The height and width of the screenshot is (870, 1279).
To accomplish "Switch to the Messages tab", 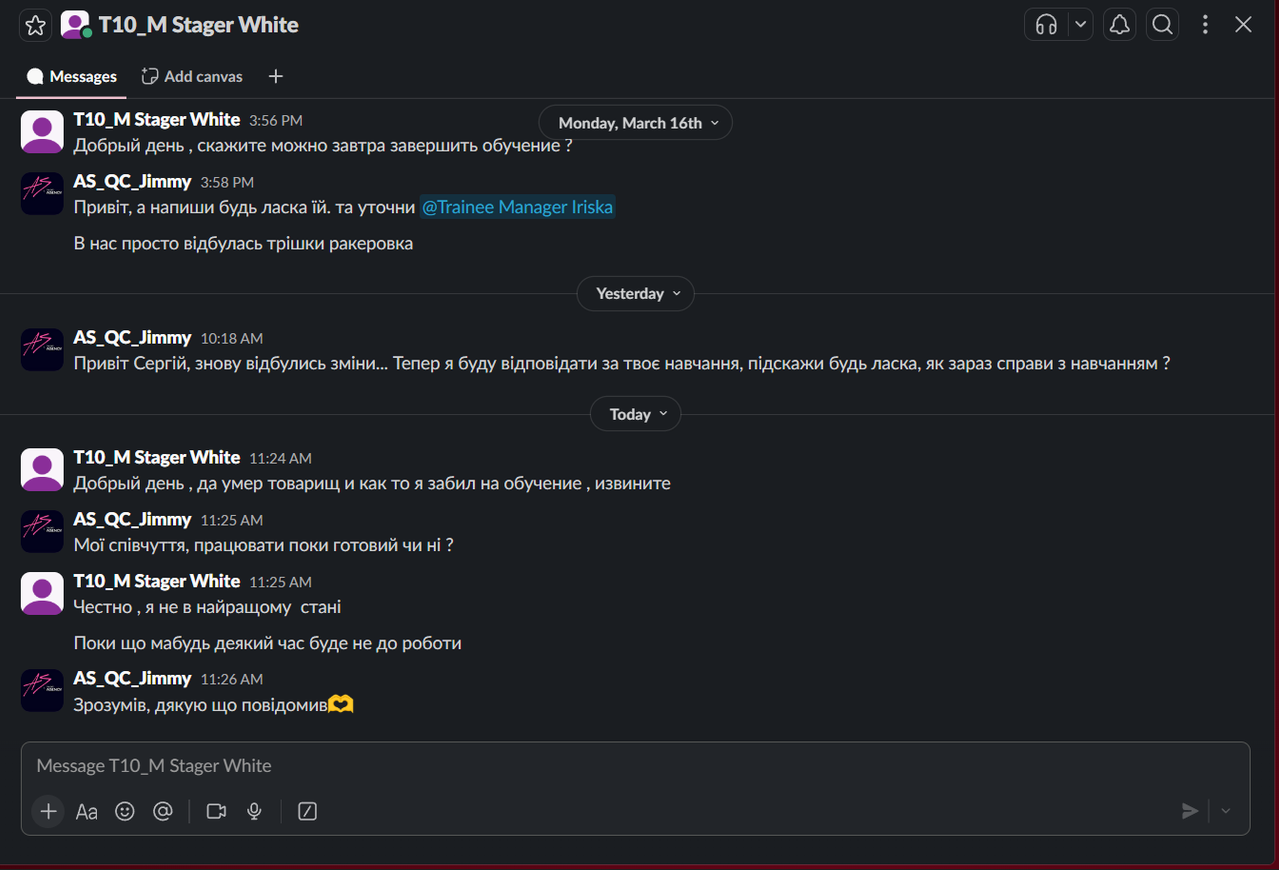I will pos(72,76).
